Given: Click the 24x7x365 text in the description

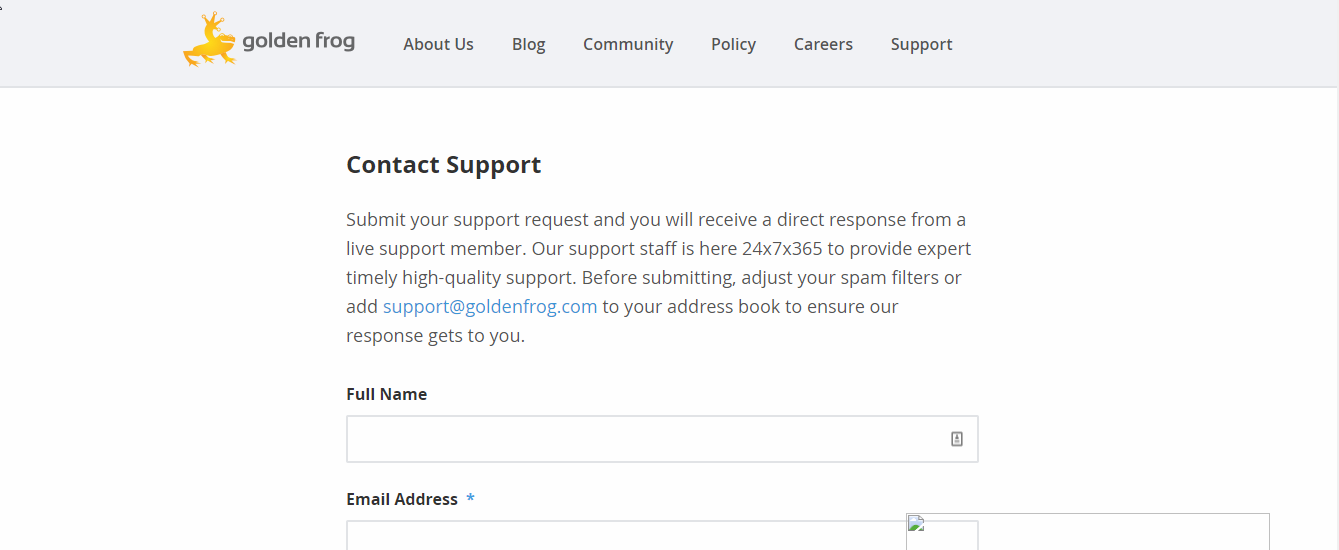Looking at the screenshot, I should point(782,248).
